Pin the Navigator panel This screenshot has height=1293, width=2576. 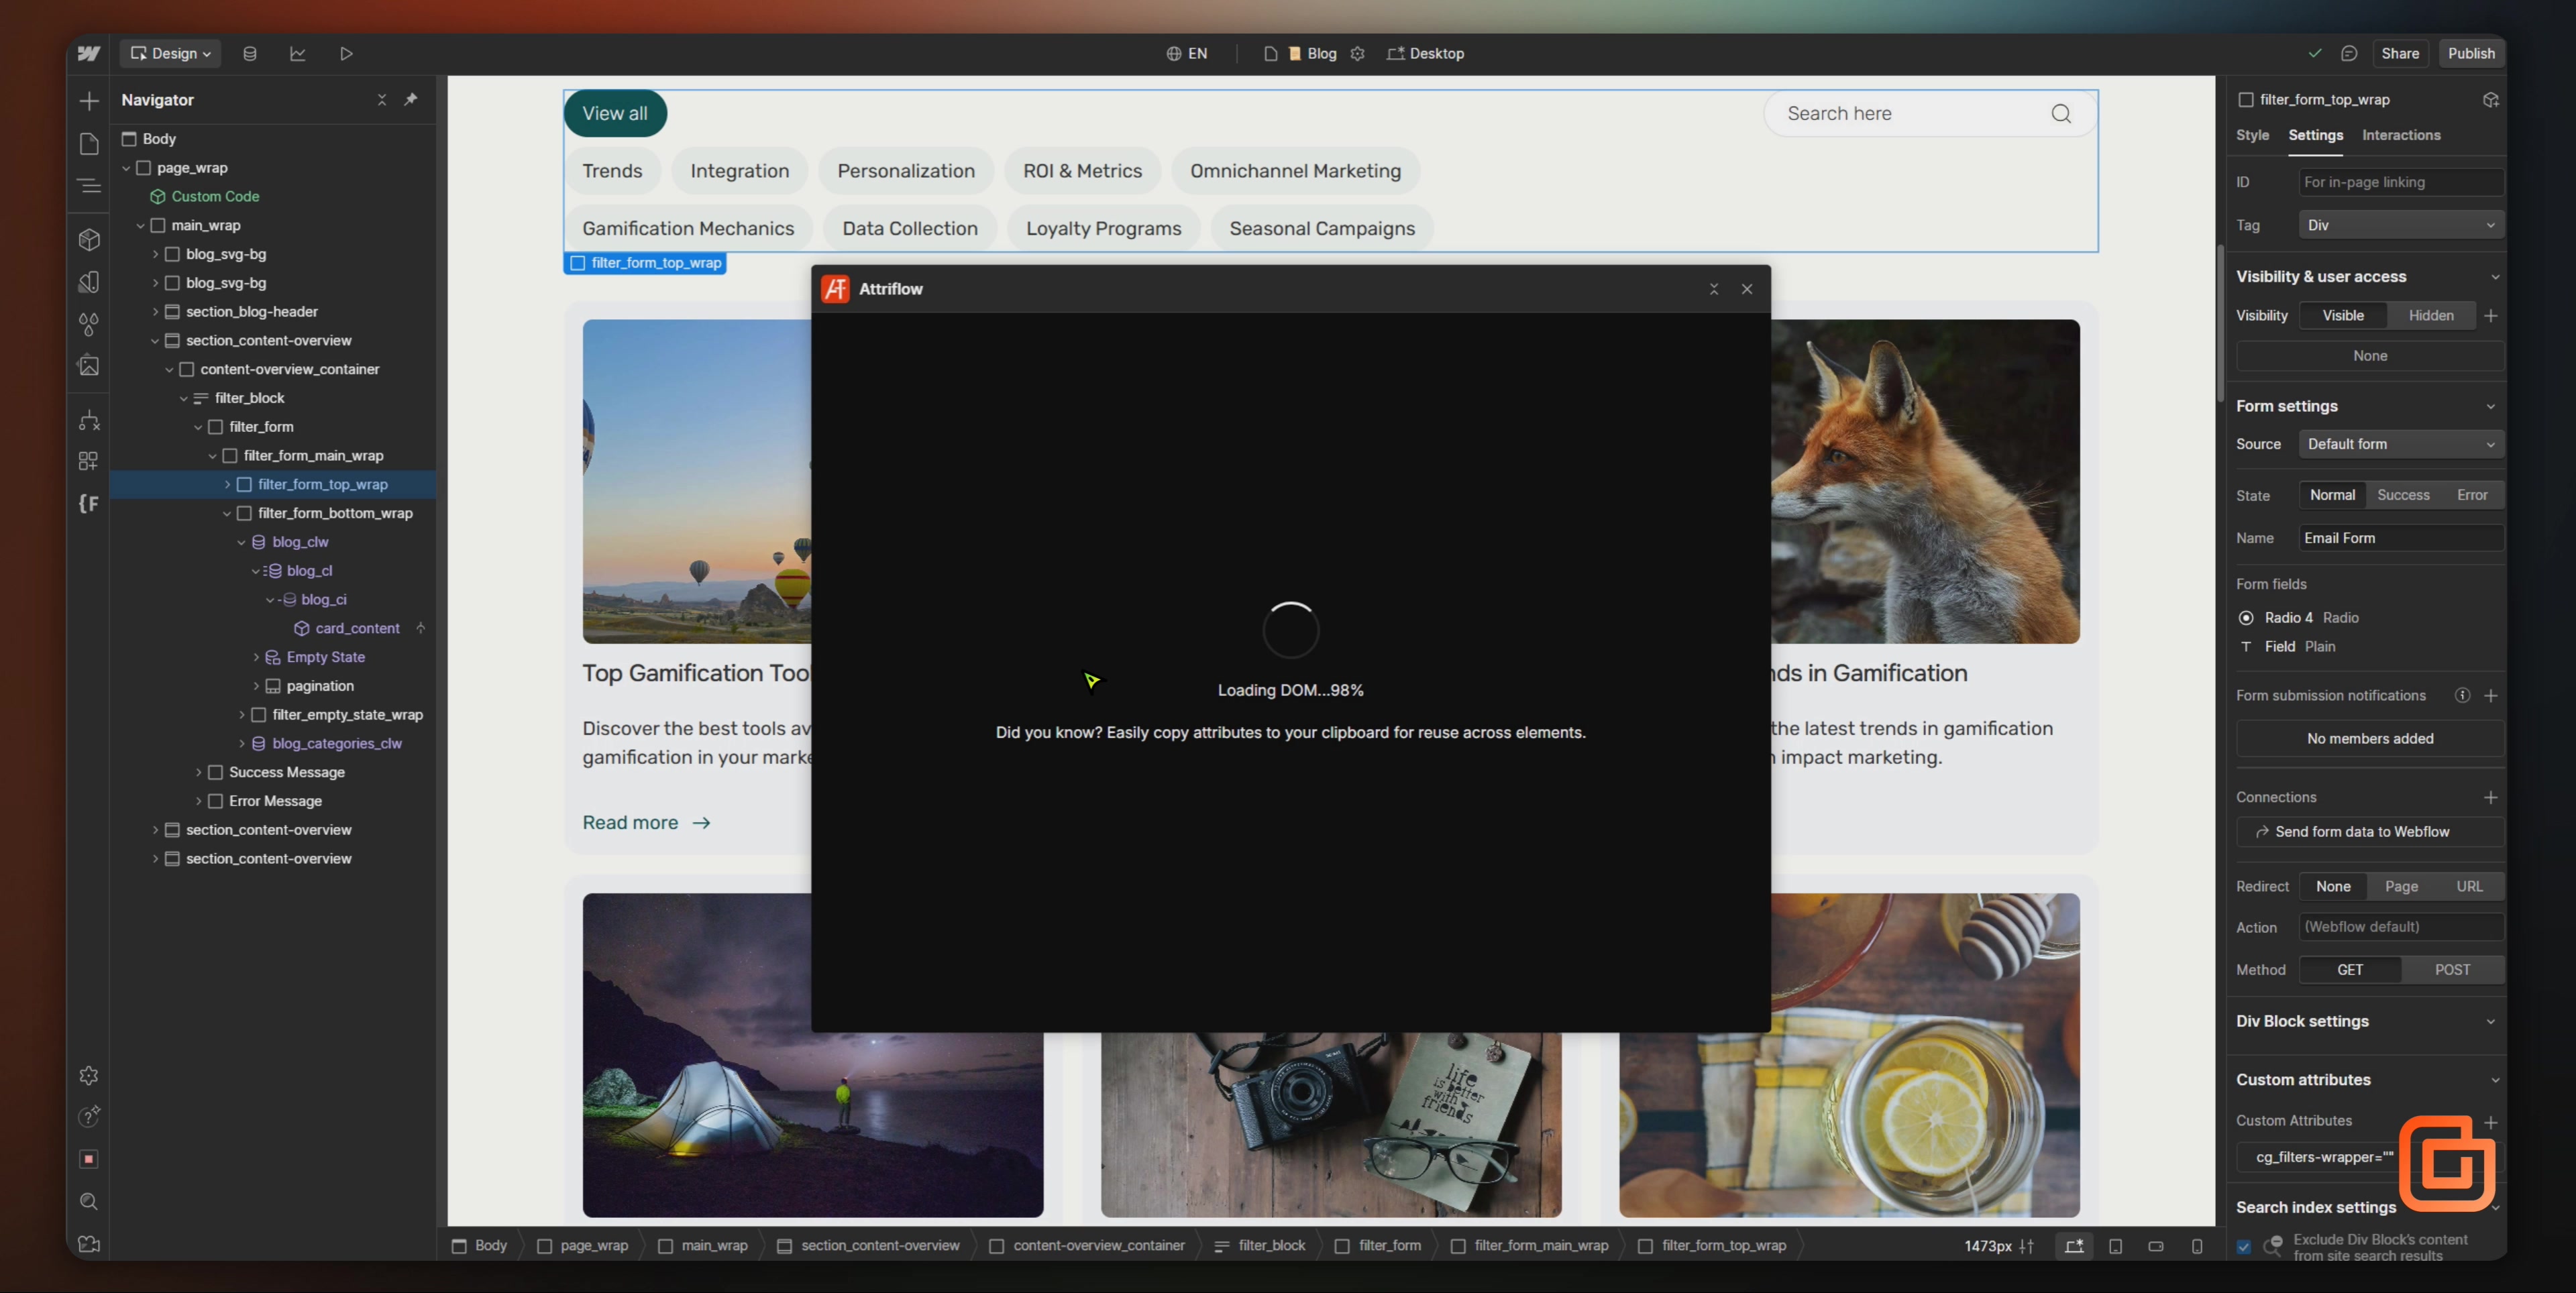coord(411,100)
